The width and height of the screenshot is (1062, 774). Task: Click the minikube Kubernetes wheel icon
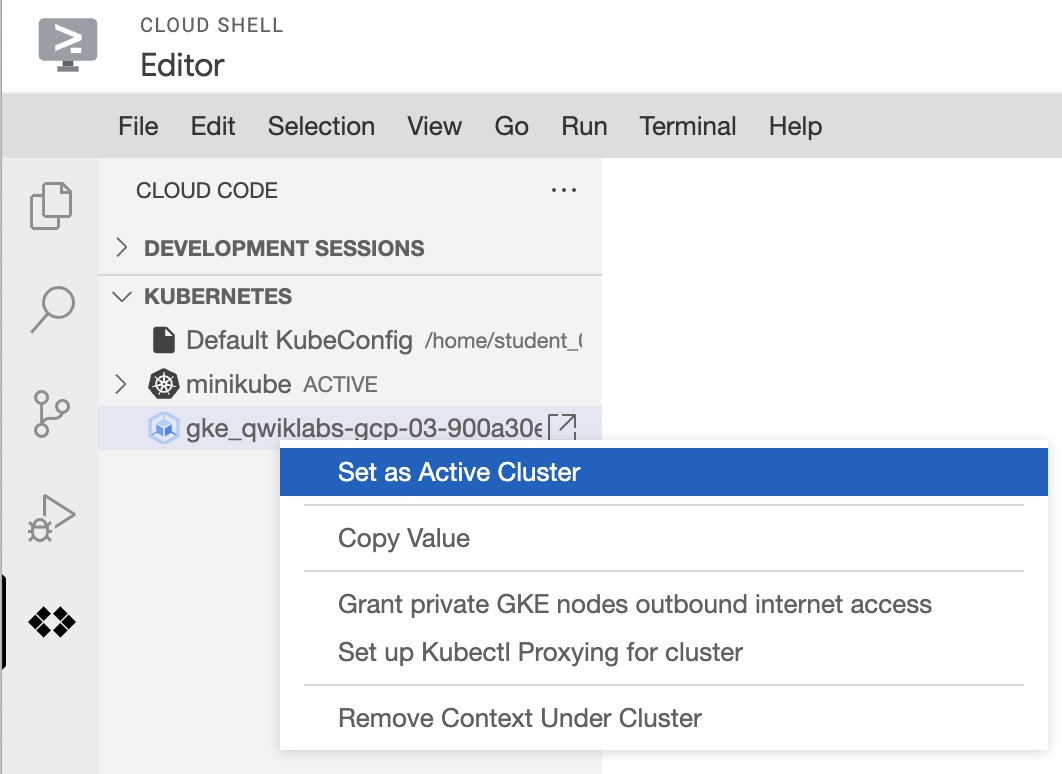click(163, 384)
